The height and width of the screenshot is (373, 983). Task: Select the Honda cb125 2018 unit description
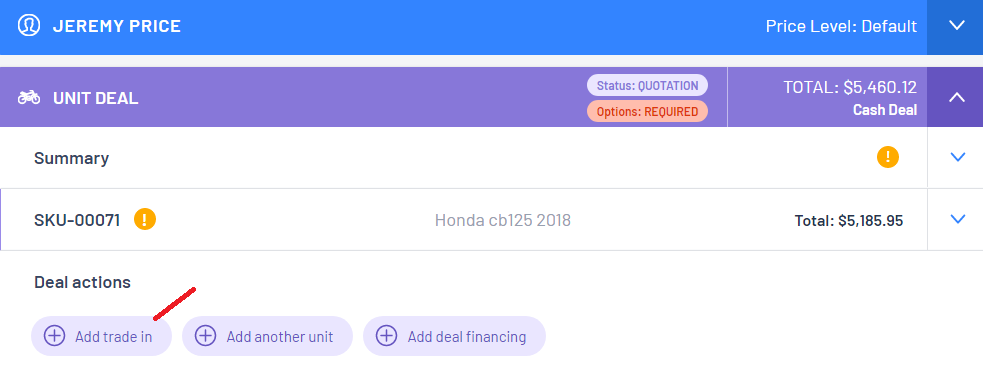pos(503,220)
